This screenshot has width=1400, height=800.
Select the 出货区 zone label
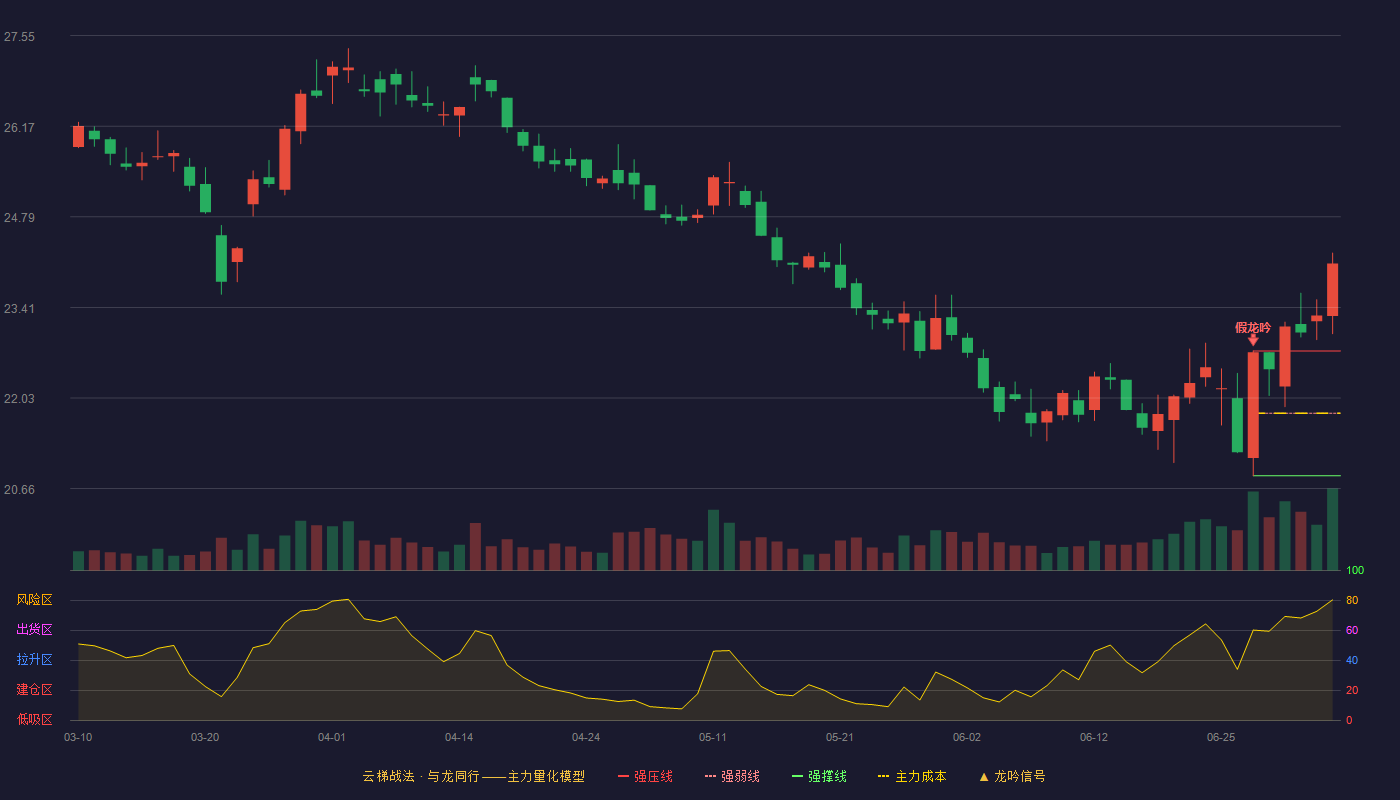coord(34,630)
